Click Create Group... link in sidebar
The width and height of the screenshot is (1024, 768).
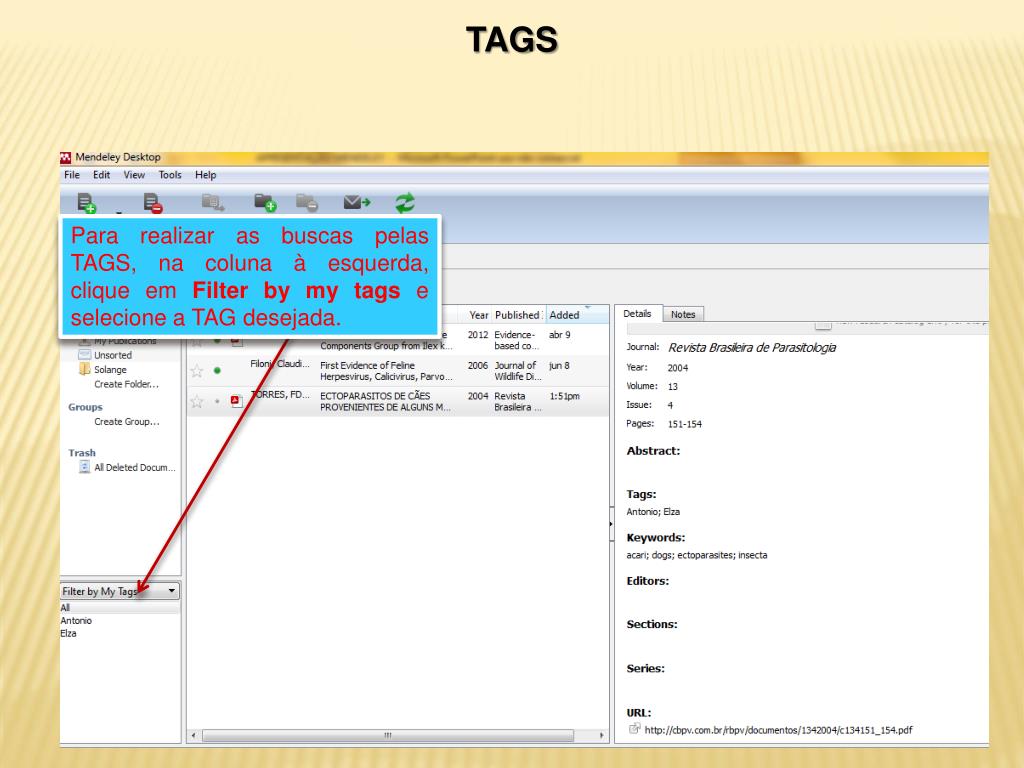pos(127,421)
